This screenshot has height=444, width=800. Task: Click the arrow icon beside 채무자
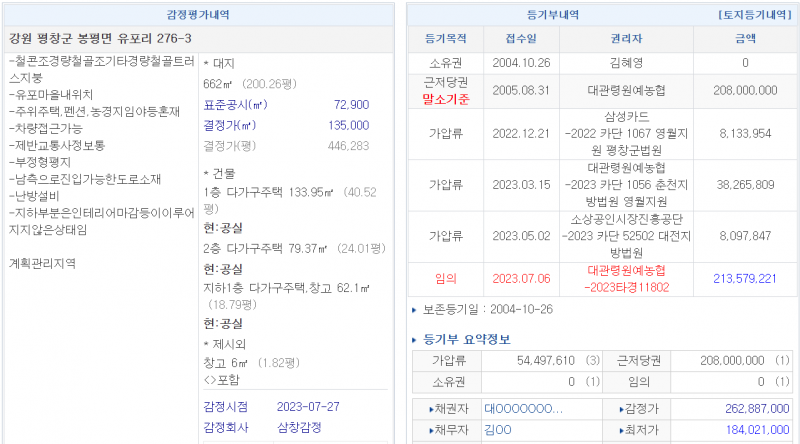[432, 430]
